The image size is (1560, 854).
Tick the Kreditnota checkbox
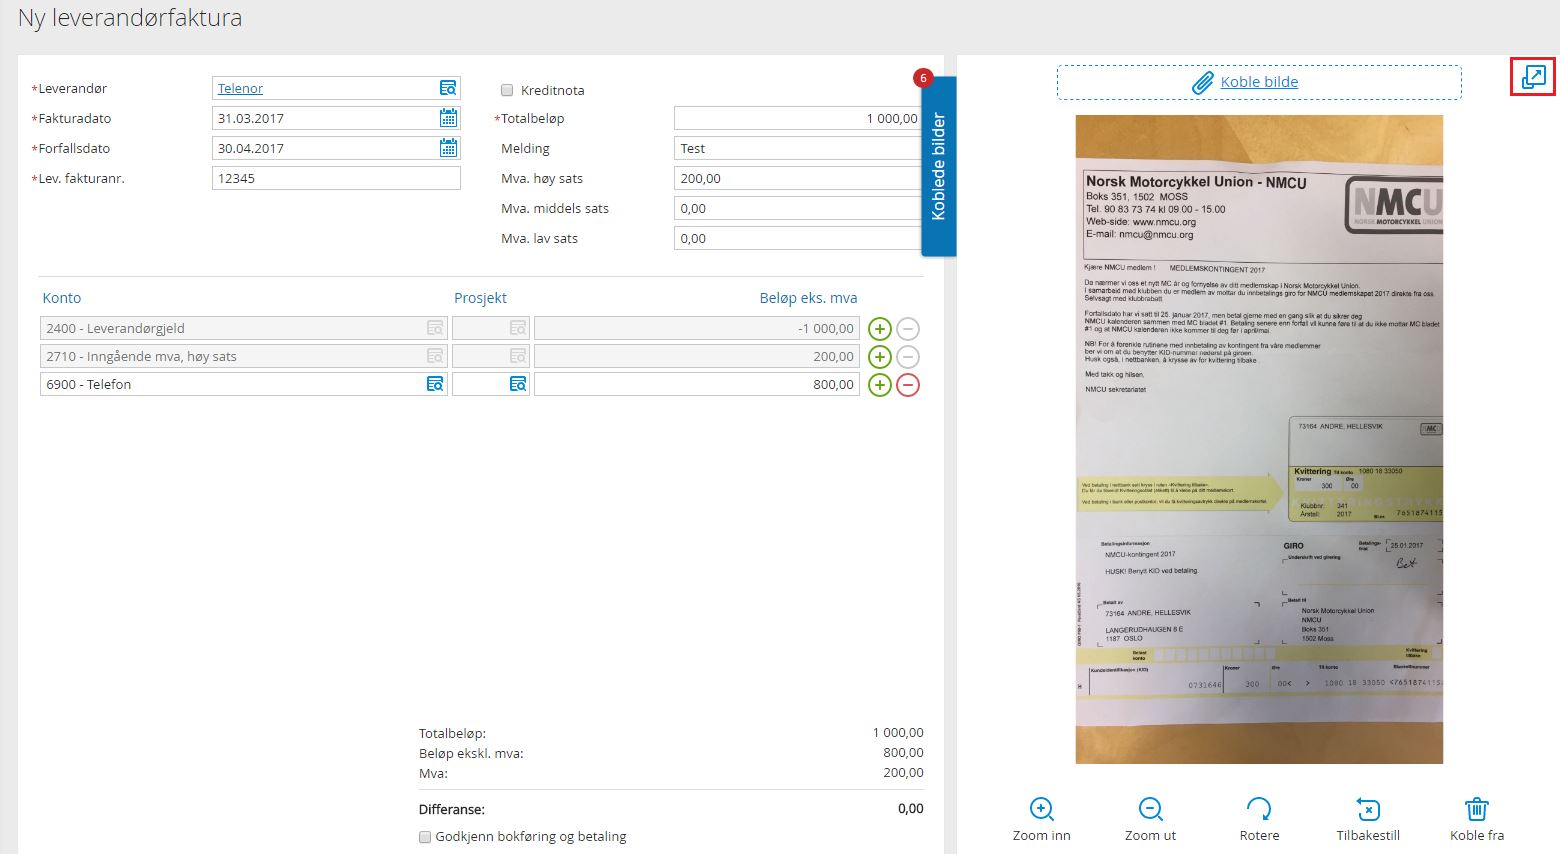tap(507, 90)
